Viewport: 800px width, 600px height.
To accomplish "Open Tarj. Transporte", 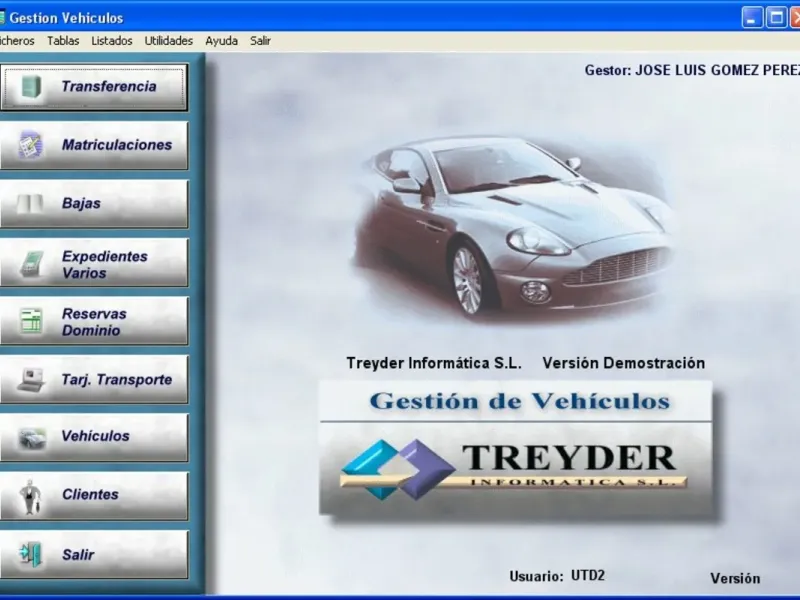I will click(94, 380).
